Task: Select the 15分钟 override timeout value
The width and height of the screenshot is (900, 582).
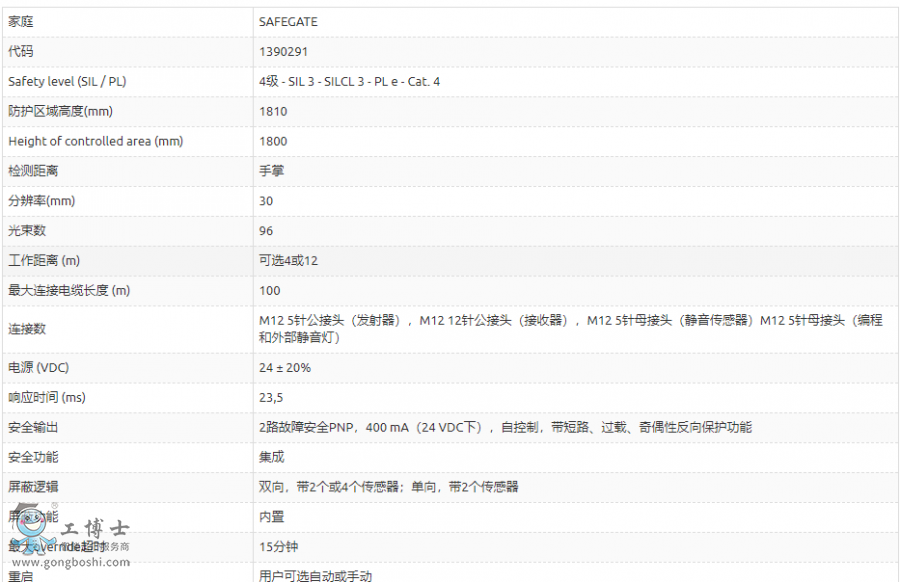Action: (279, 547)
